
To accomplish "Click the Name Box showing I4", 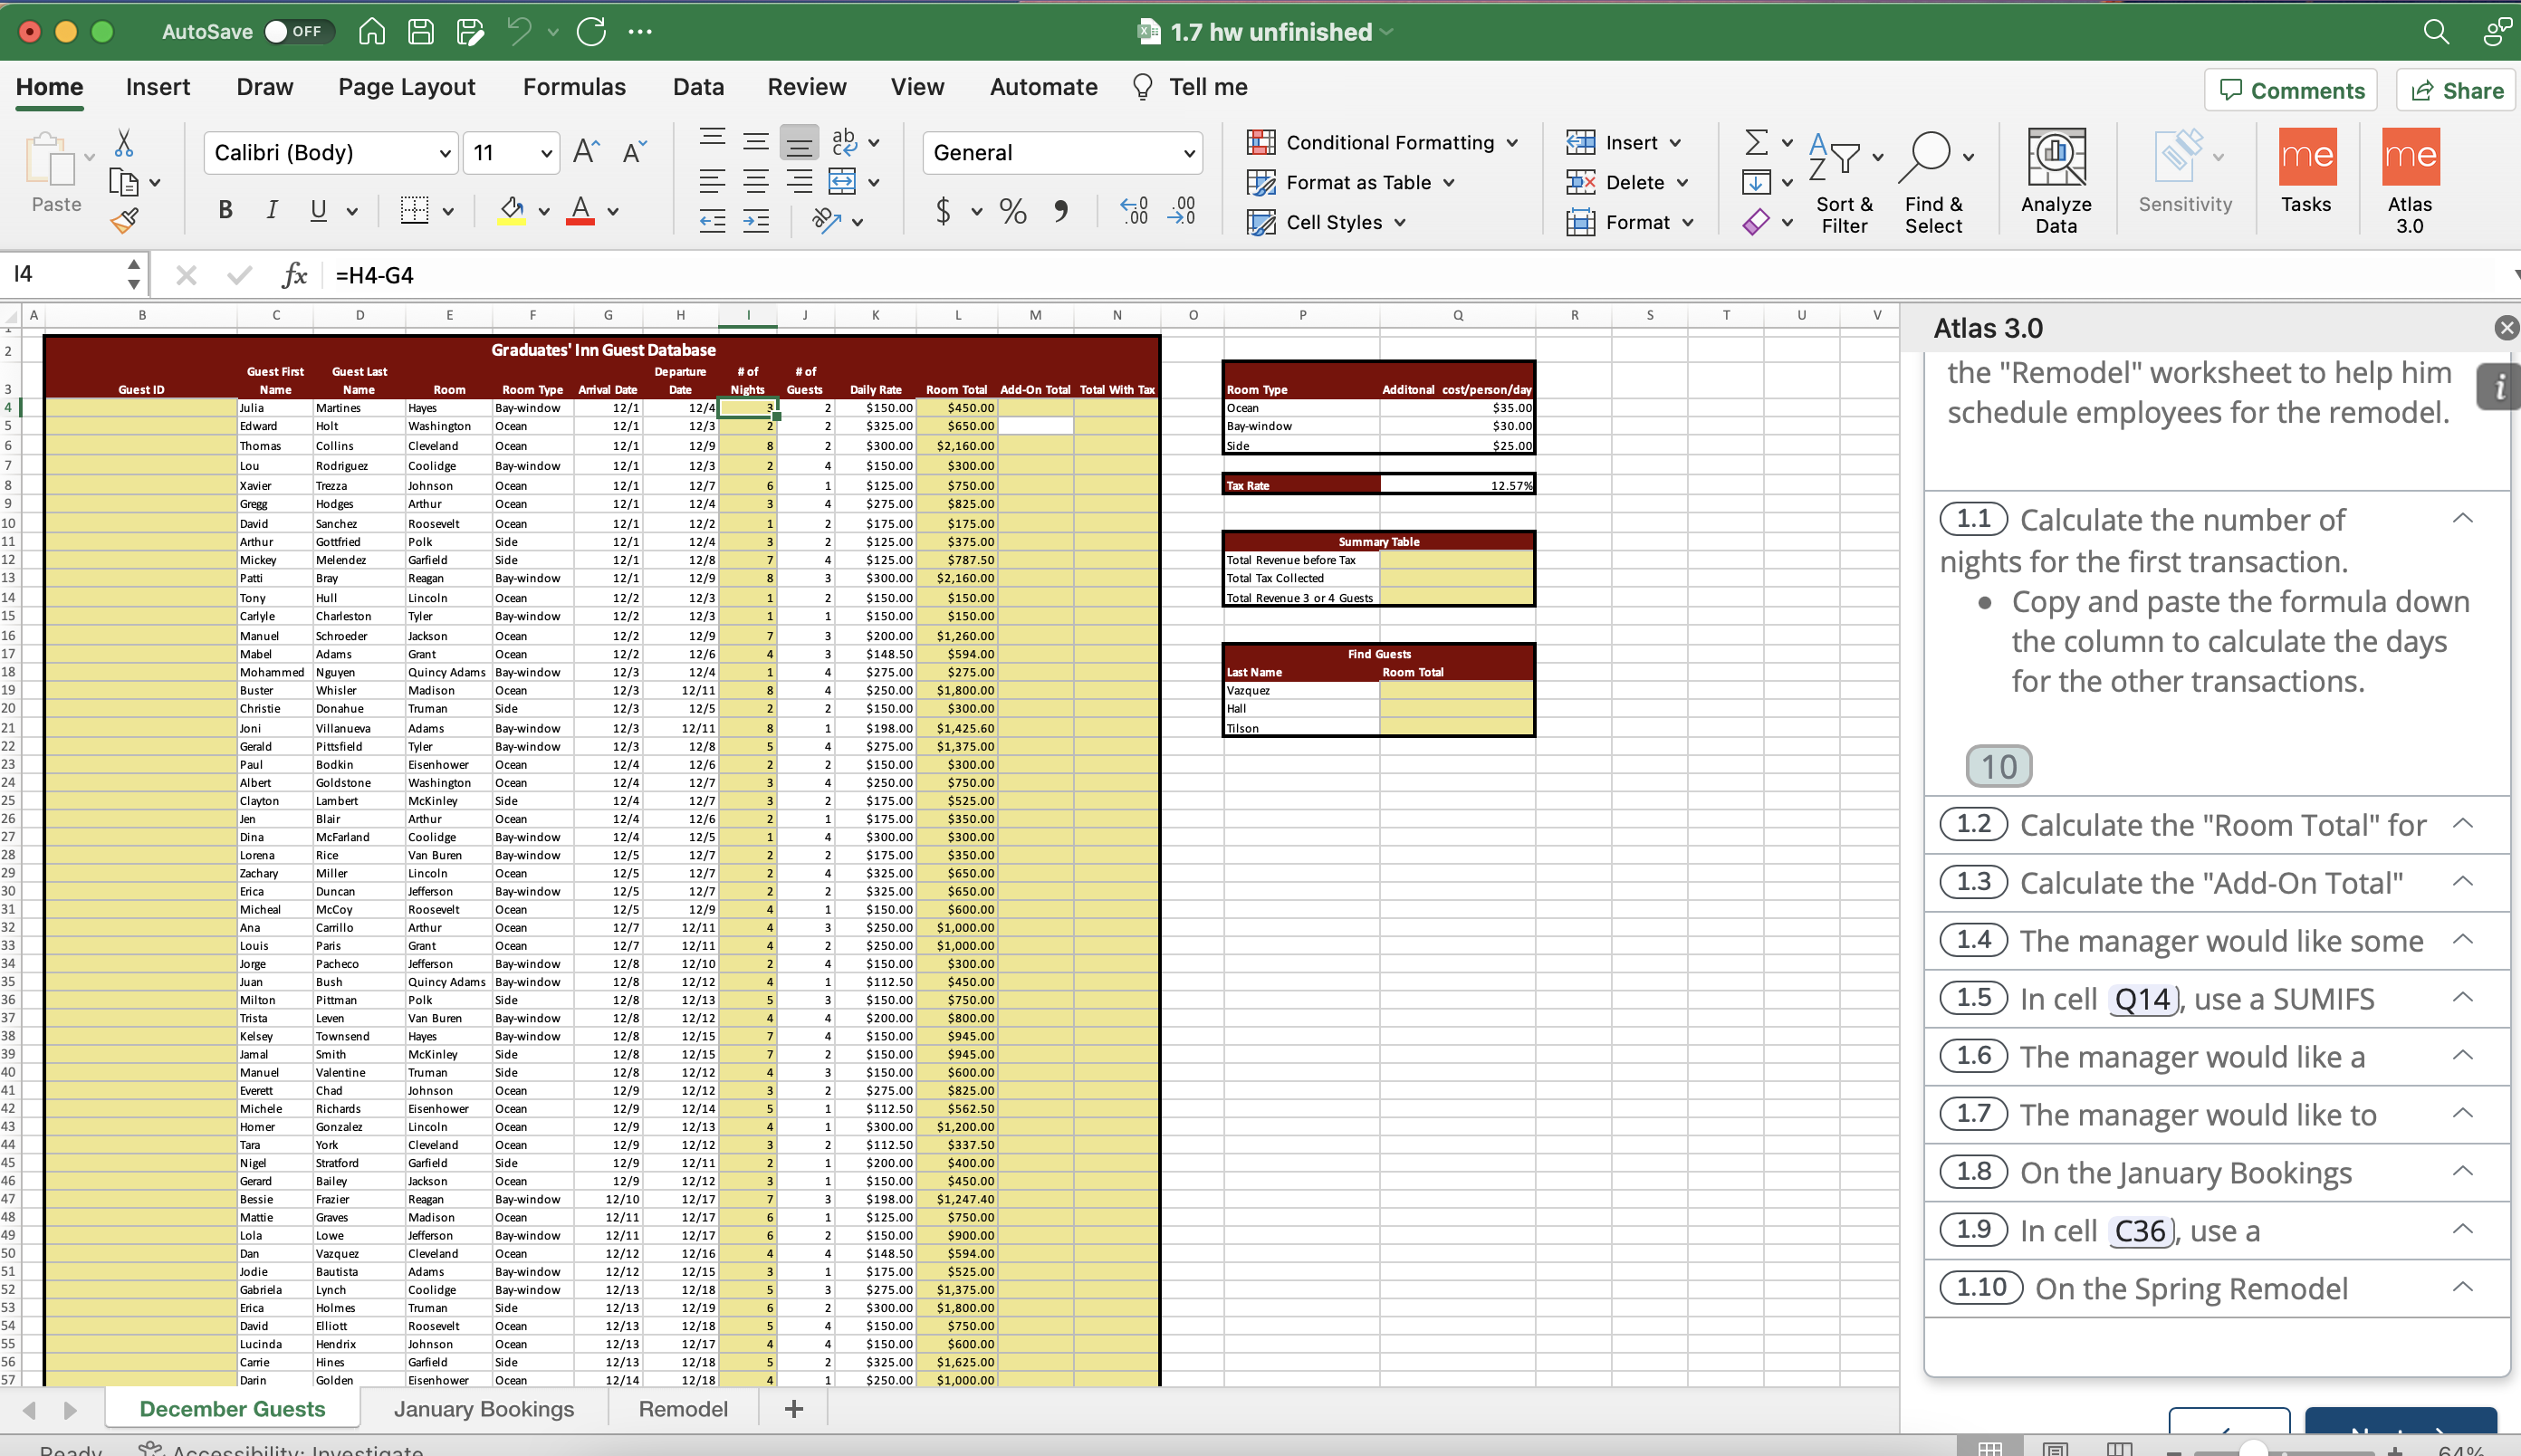I will 65,274.
